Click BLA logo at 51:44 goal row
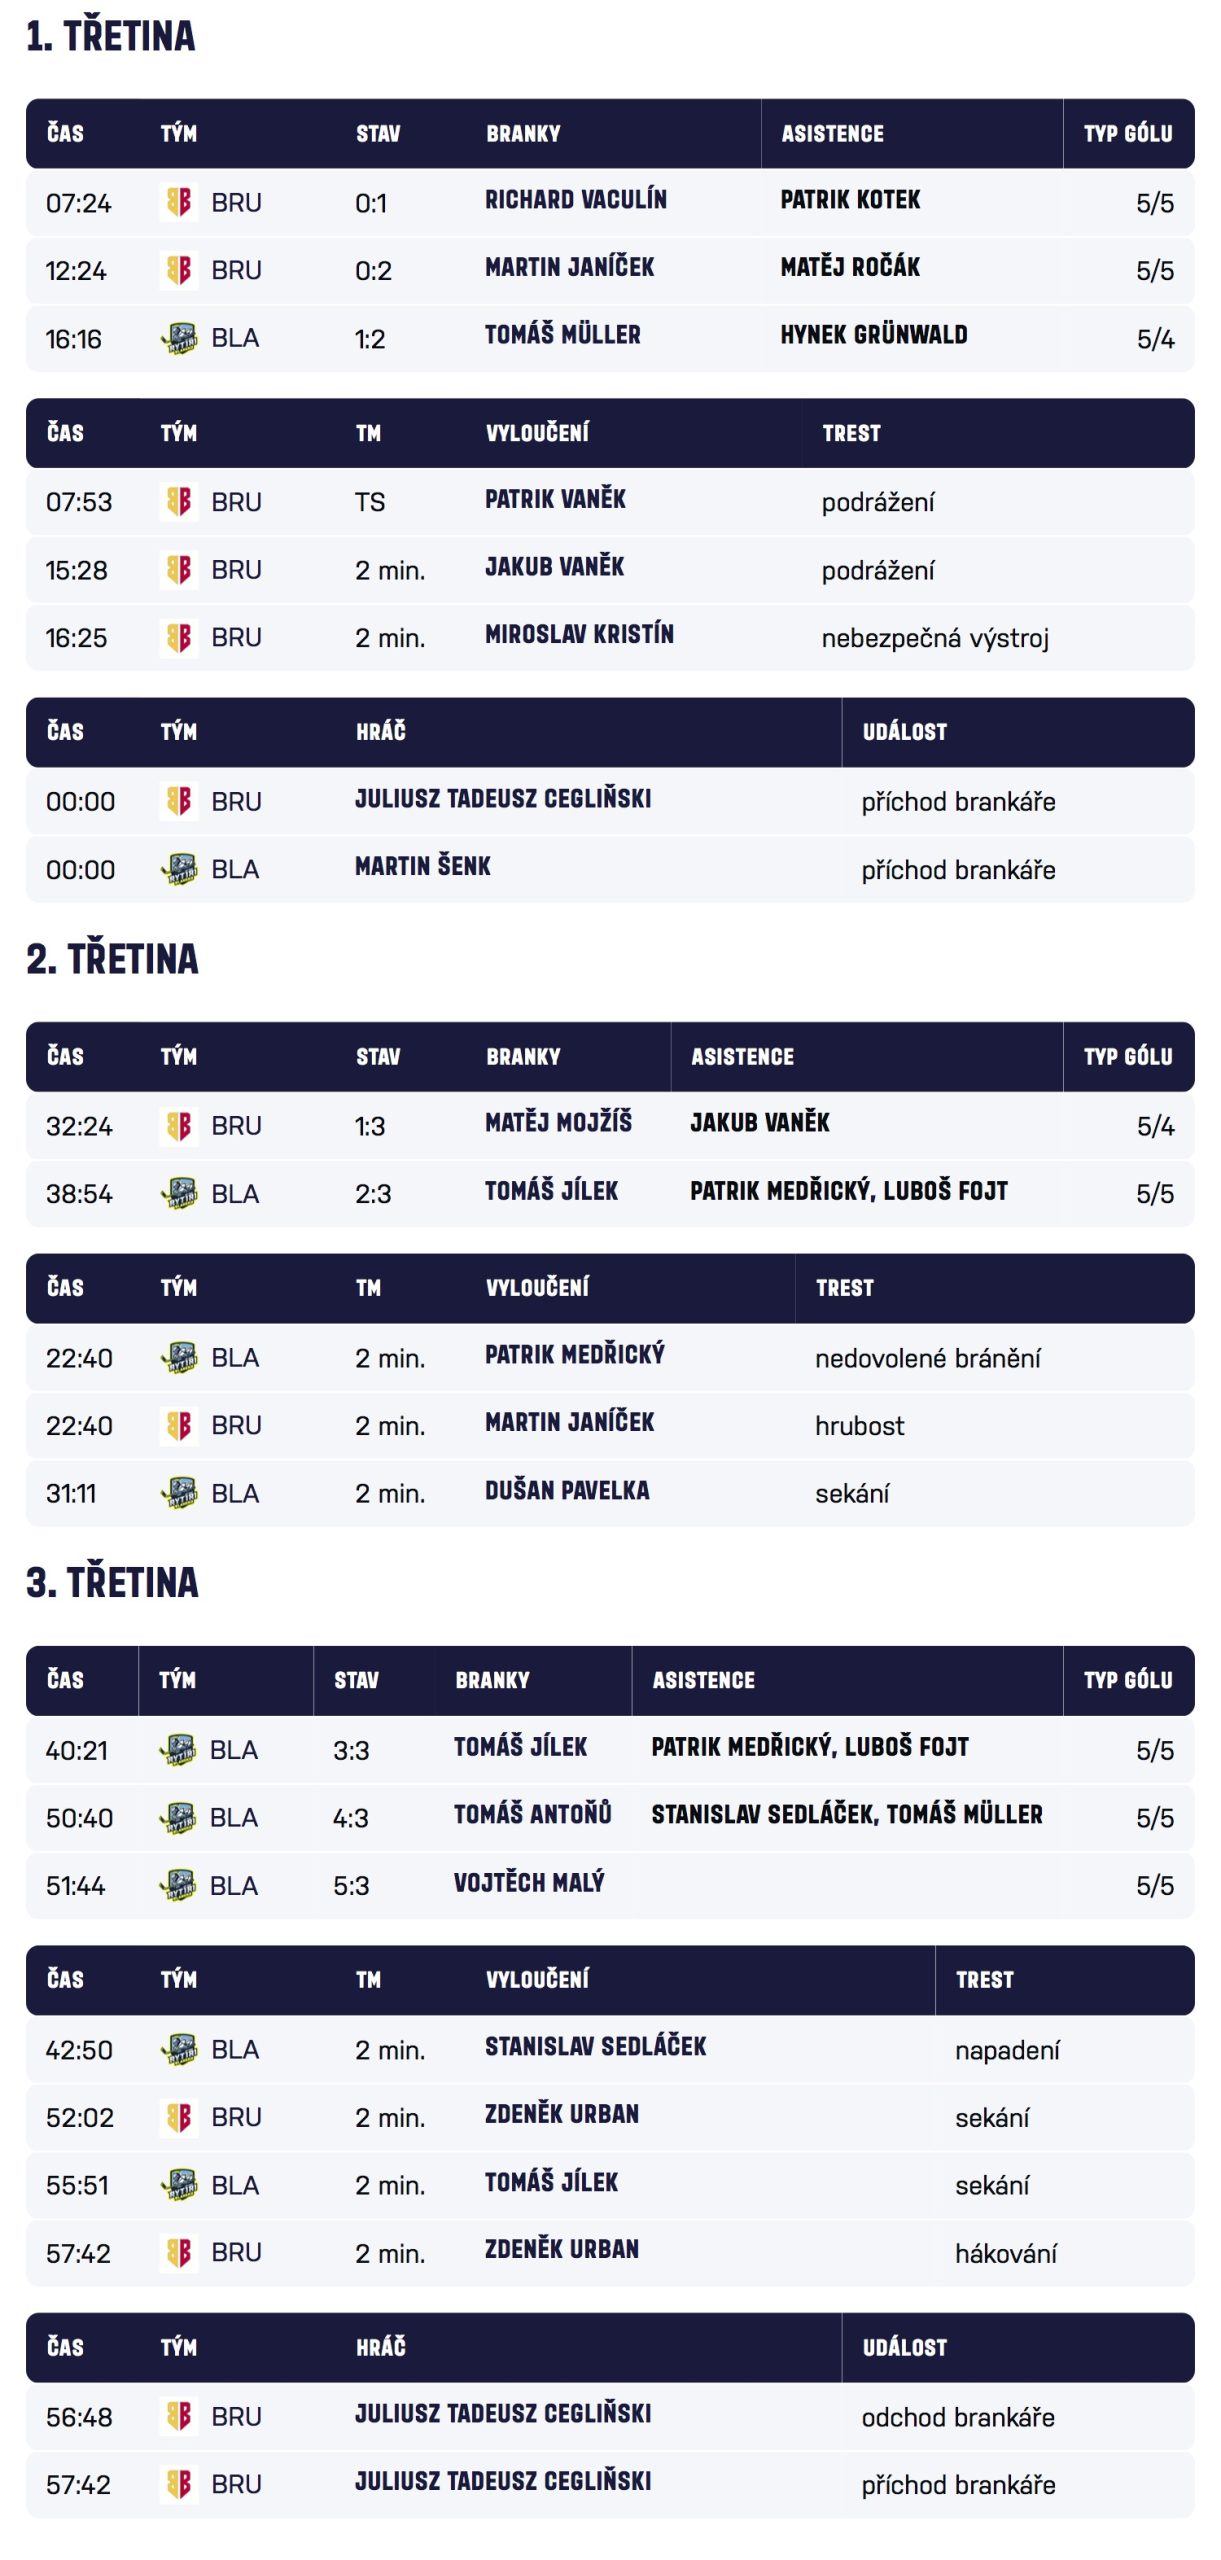This screenshot has height=2560, width=1221. [178, 1885]
